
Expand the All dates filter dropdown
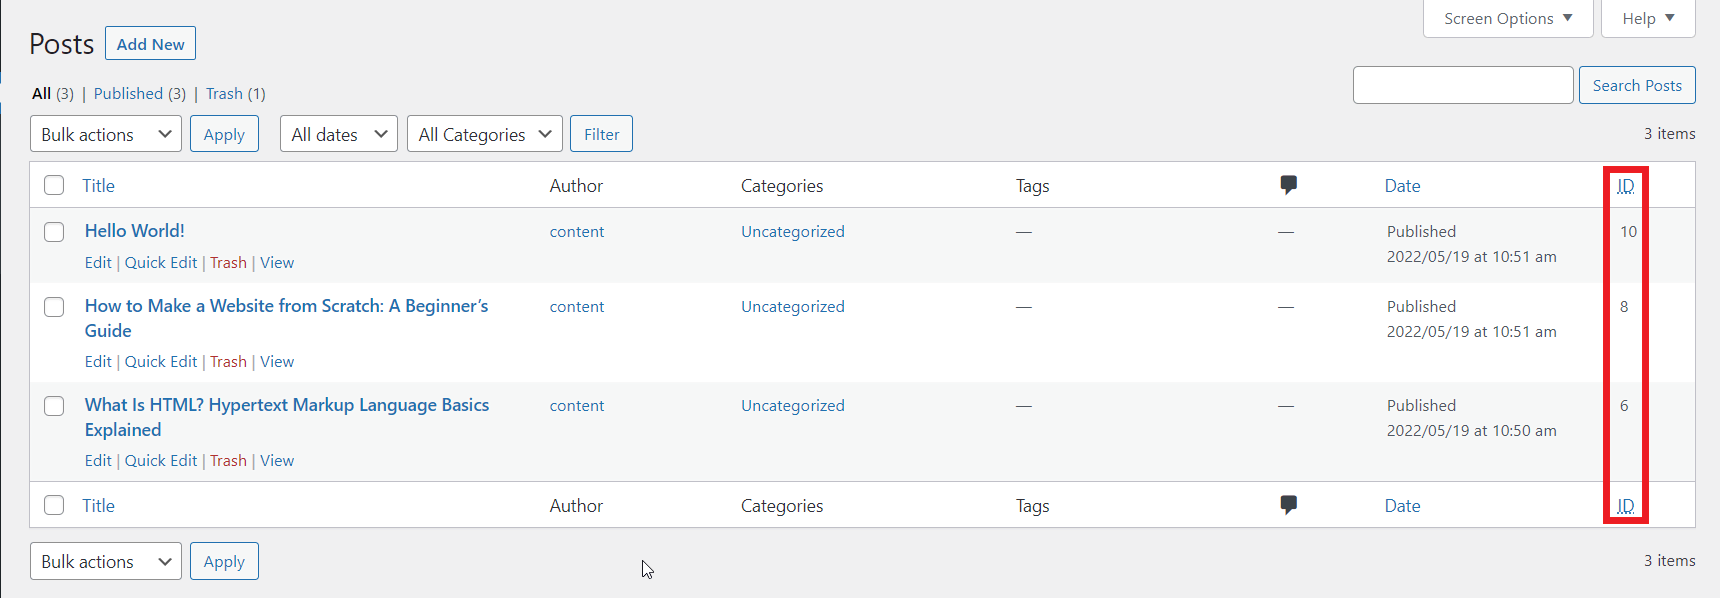point(339,134)
